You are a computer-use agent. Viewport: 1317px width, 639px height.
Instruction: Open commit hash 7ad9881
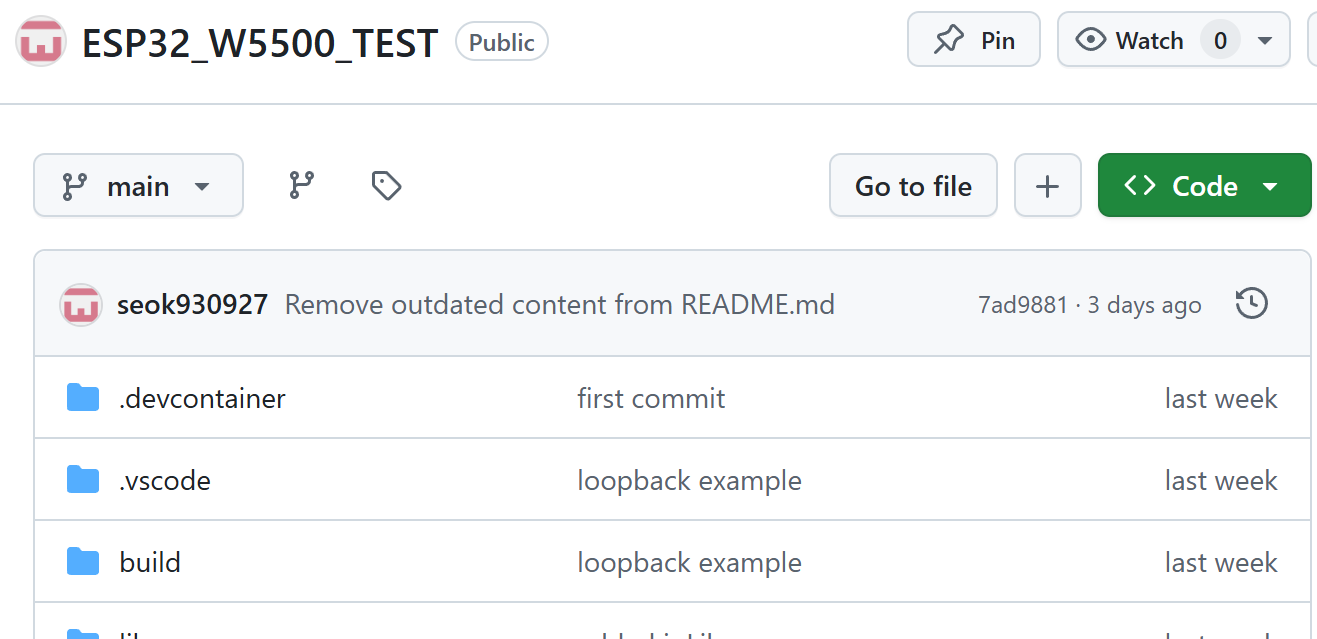coord(1023,305)
